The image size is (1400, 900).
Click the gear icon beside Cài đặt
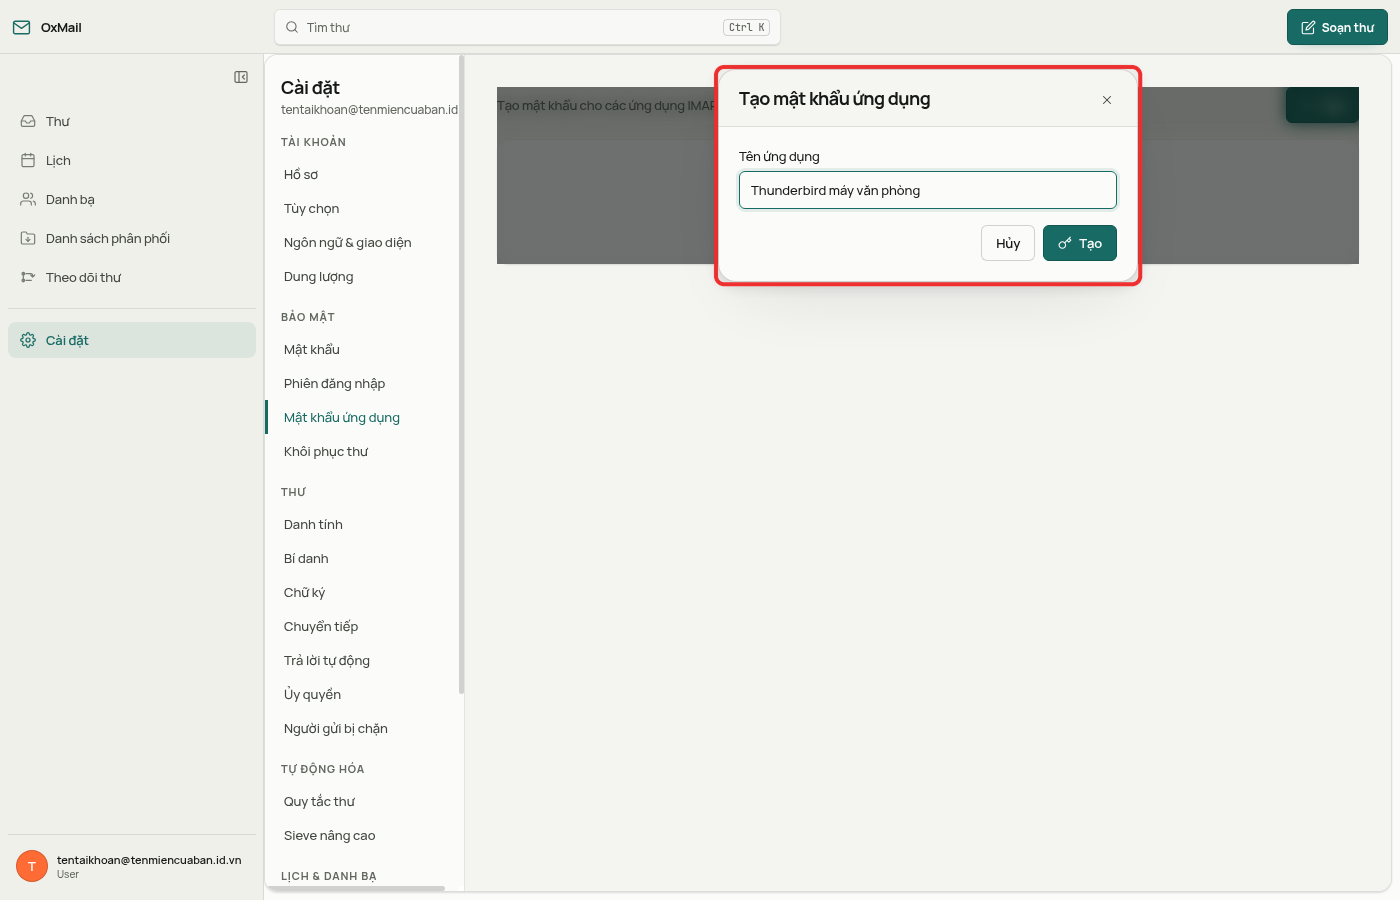[28, 340]
